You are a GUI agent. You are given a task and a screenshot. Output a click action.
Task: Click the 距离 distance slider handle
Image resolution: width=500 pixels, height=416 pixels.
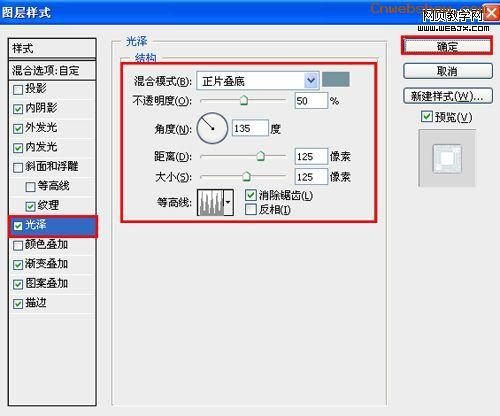(260, 156)
